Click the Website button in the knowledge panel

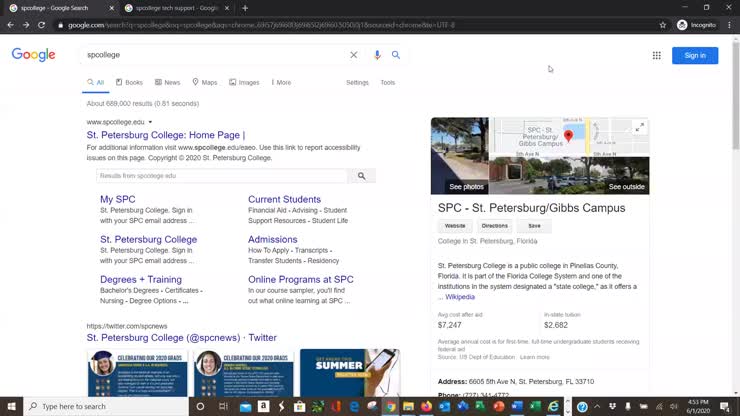pos(455,226)
